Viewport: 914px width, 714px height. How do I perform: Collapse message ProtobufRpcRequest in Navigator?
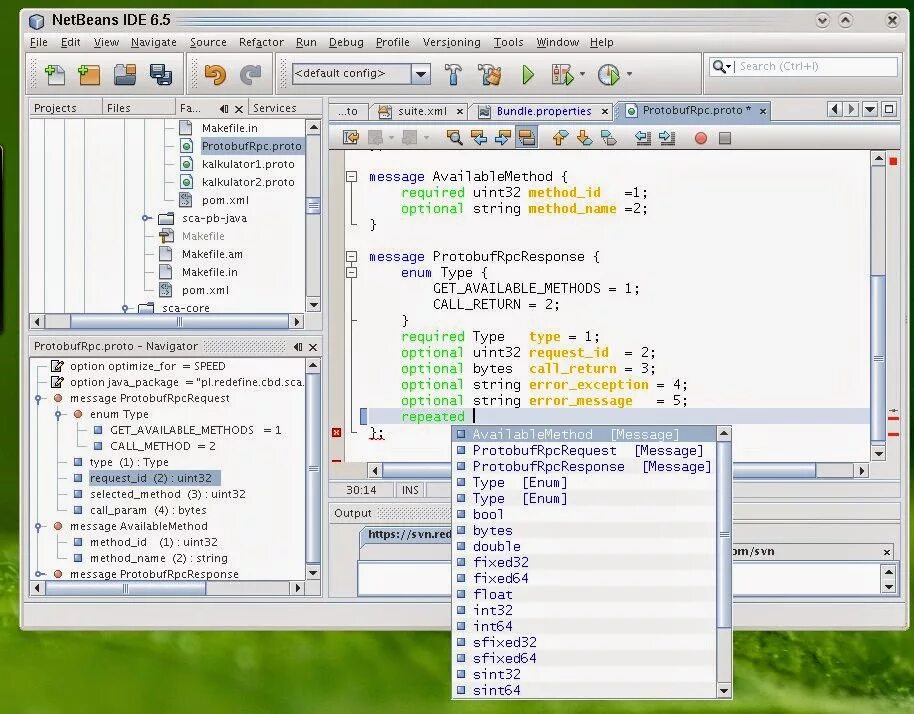[x=38, y=399]
